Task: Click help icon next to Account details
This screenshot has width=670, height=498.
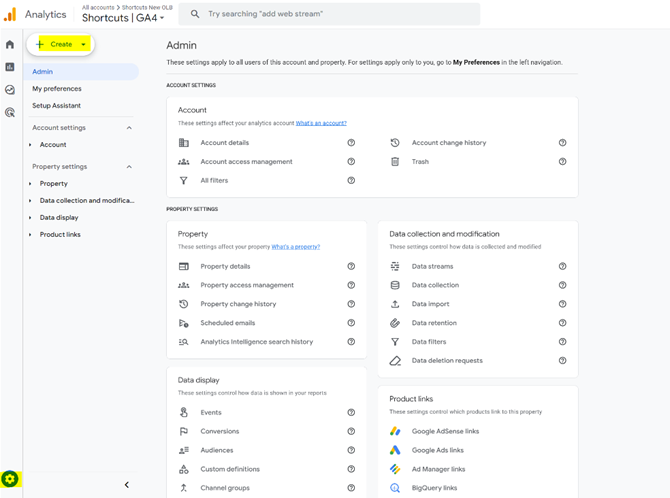Action: click(351, 143)
